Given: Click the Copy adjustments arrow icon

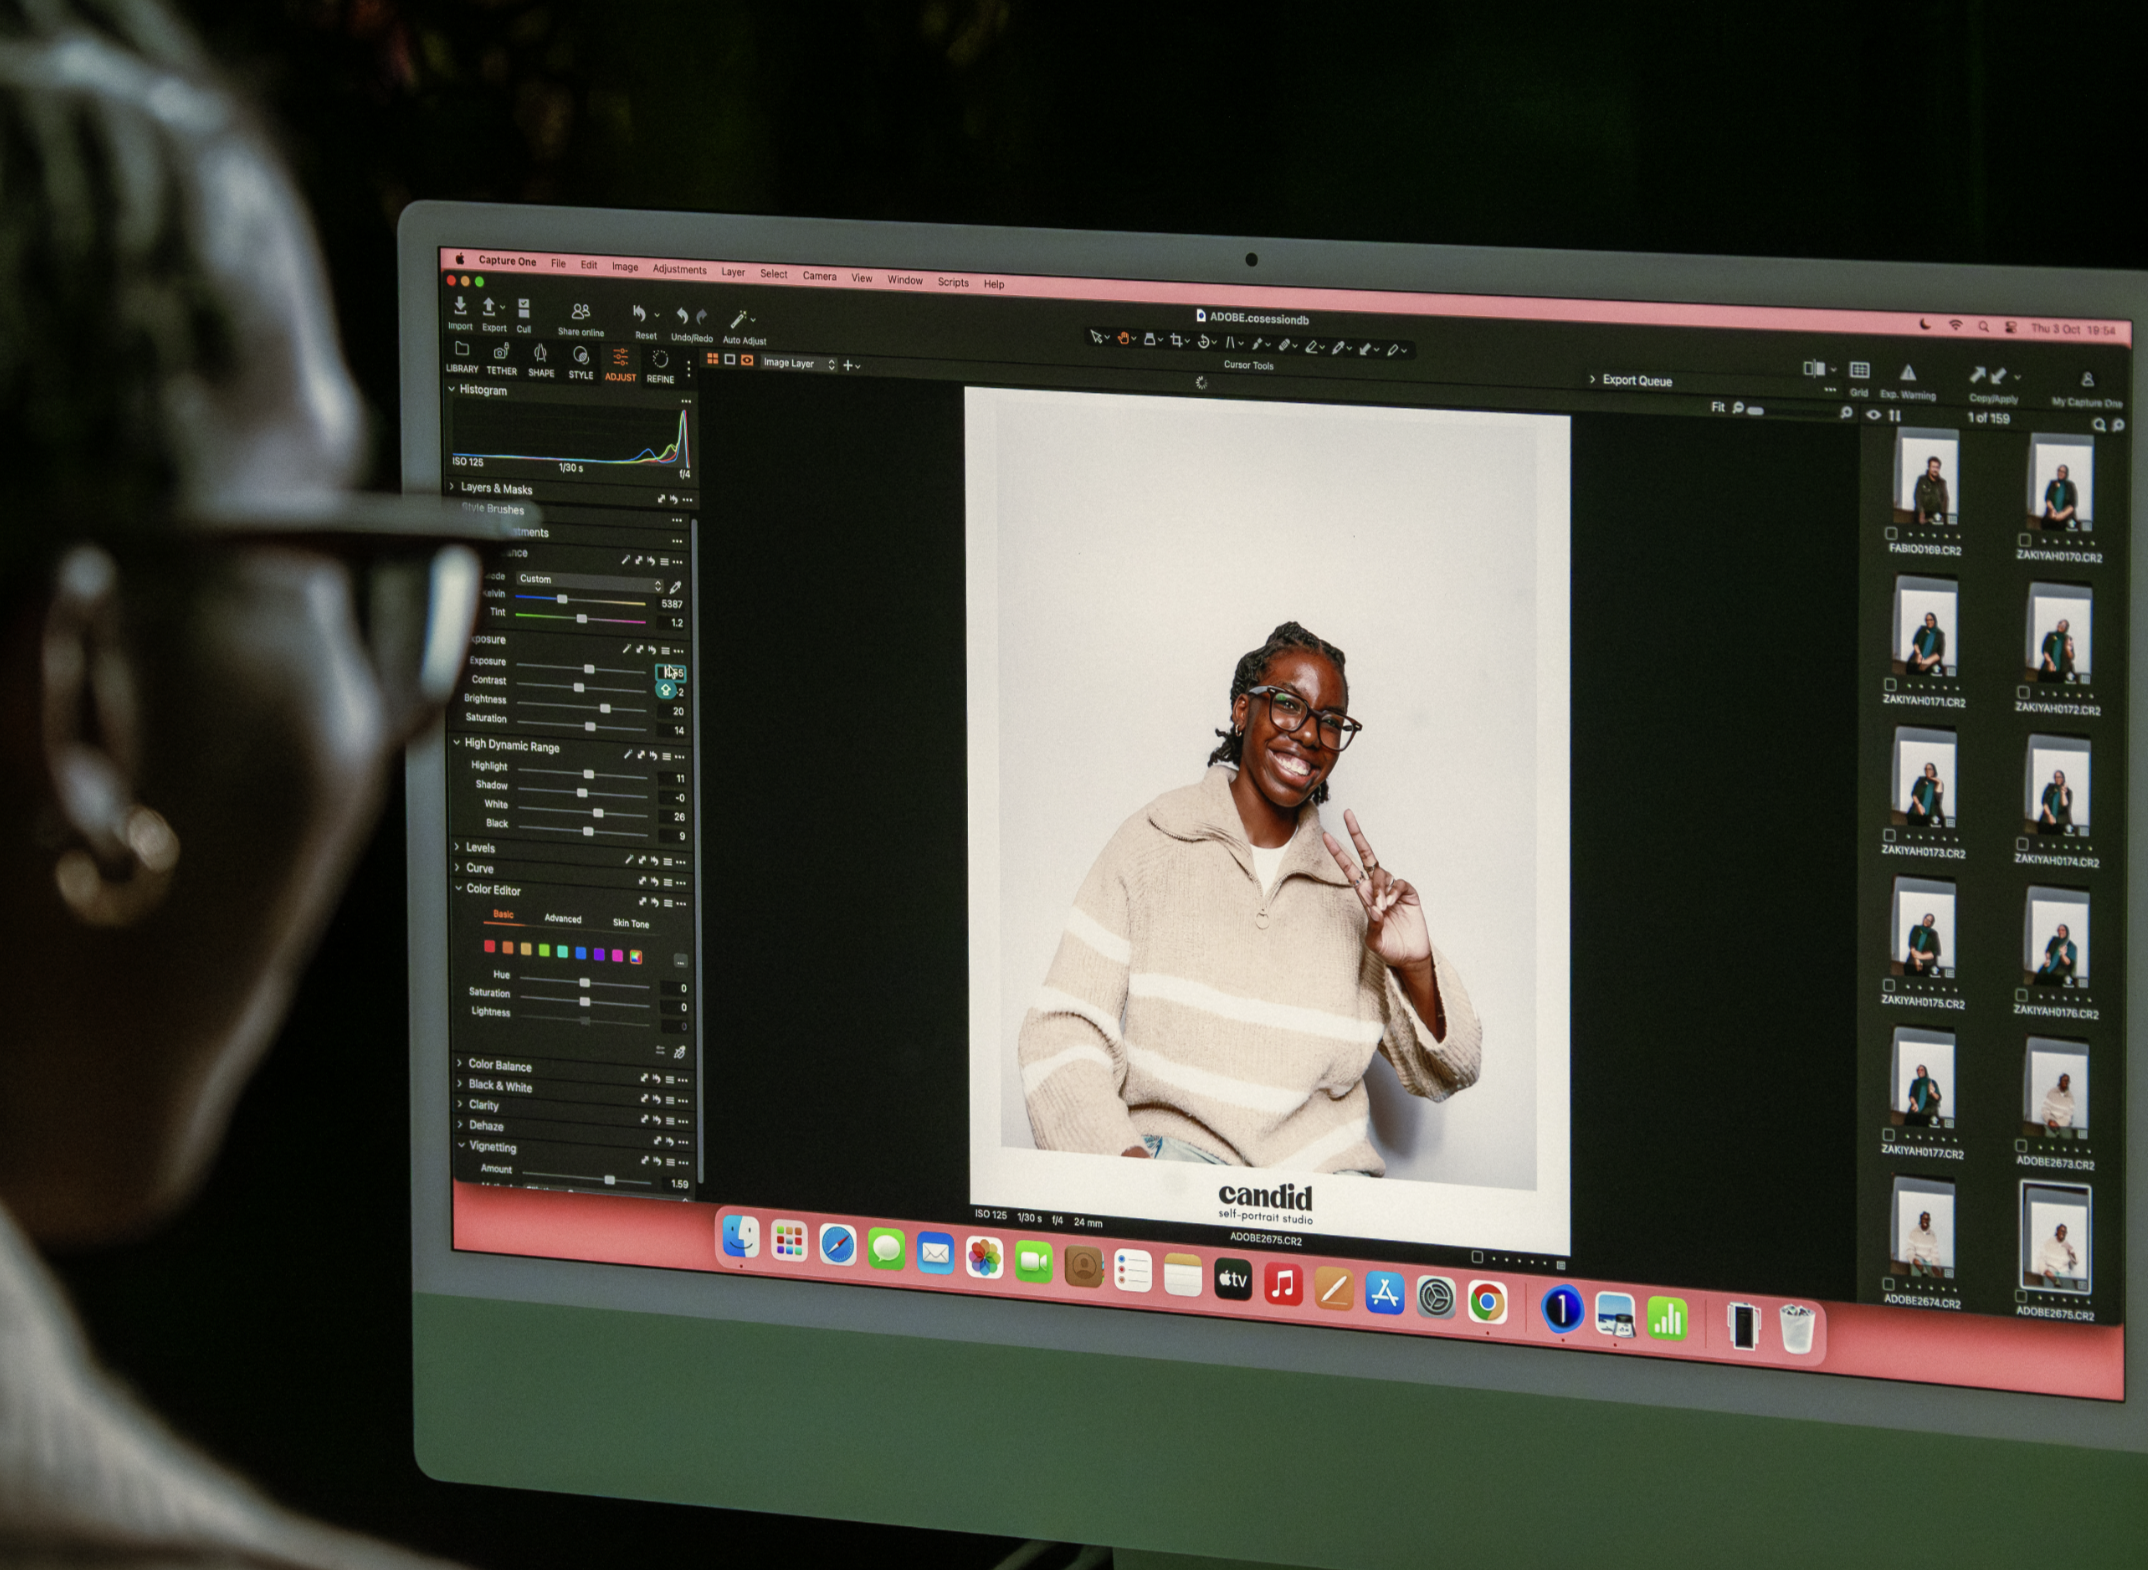Looking at the screenshot, I should [1977, 375].
